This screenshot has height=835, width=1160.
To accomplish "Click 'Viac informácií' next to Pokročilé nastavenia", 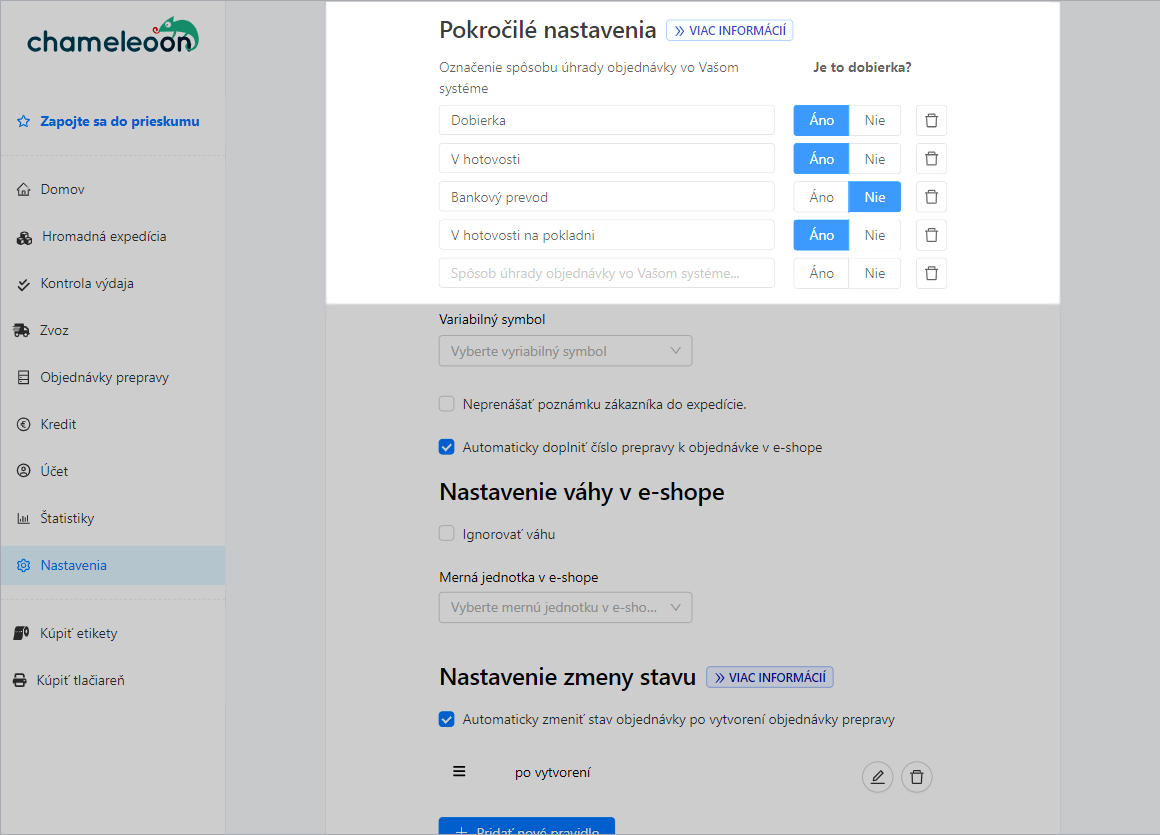I will click(729, 30).
